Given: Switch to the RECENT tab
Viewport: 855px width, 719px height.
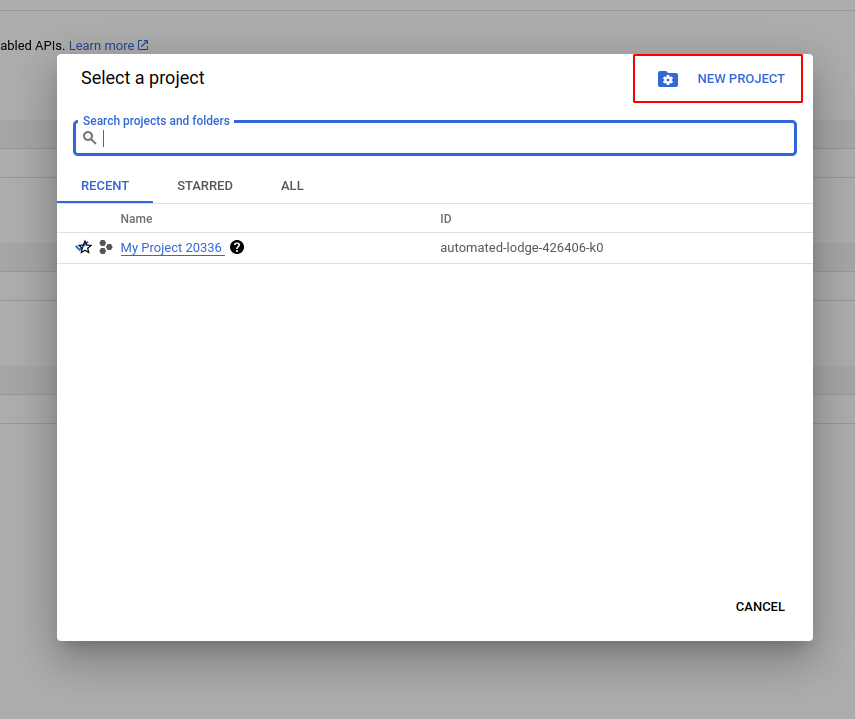Looking at the screenshot, I should pyautogui.click(x=105, y=186).
